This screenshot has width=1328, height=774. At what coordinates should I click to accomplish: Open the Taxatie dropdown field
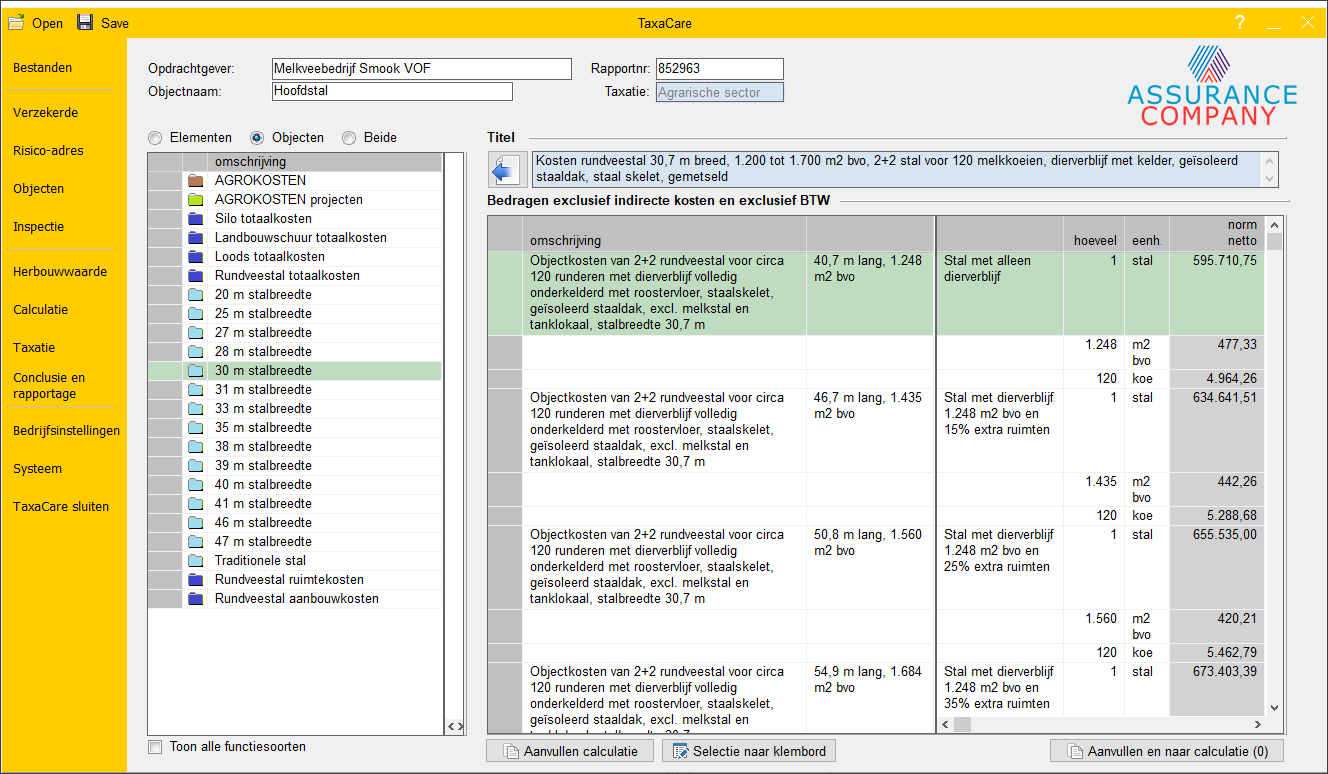[719, 93]
